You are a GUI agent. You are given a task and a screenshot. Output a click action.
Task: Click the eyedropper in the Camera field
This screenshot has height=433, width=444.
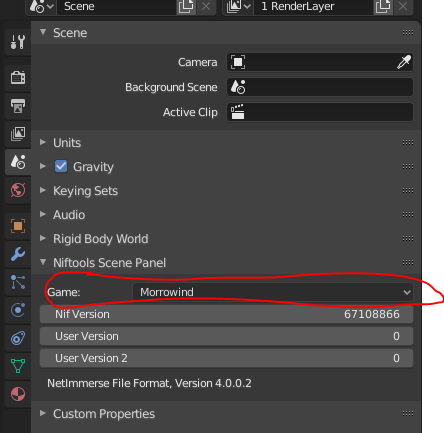404,62
